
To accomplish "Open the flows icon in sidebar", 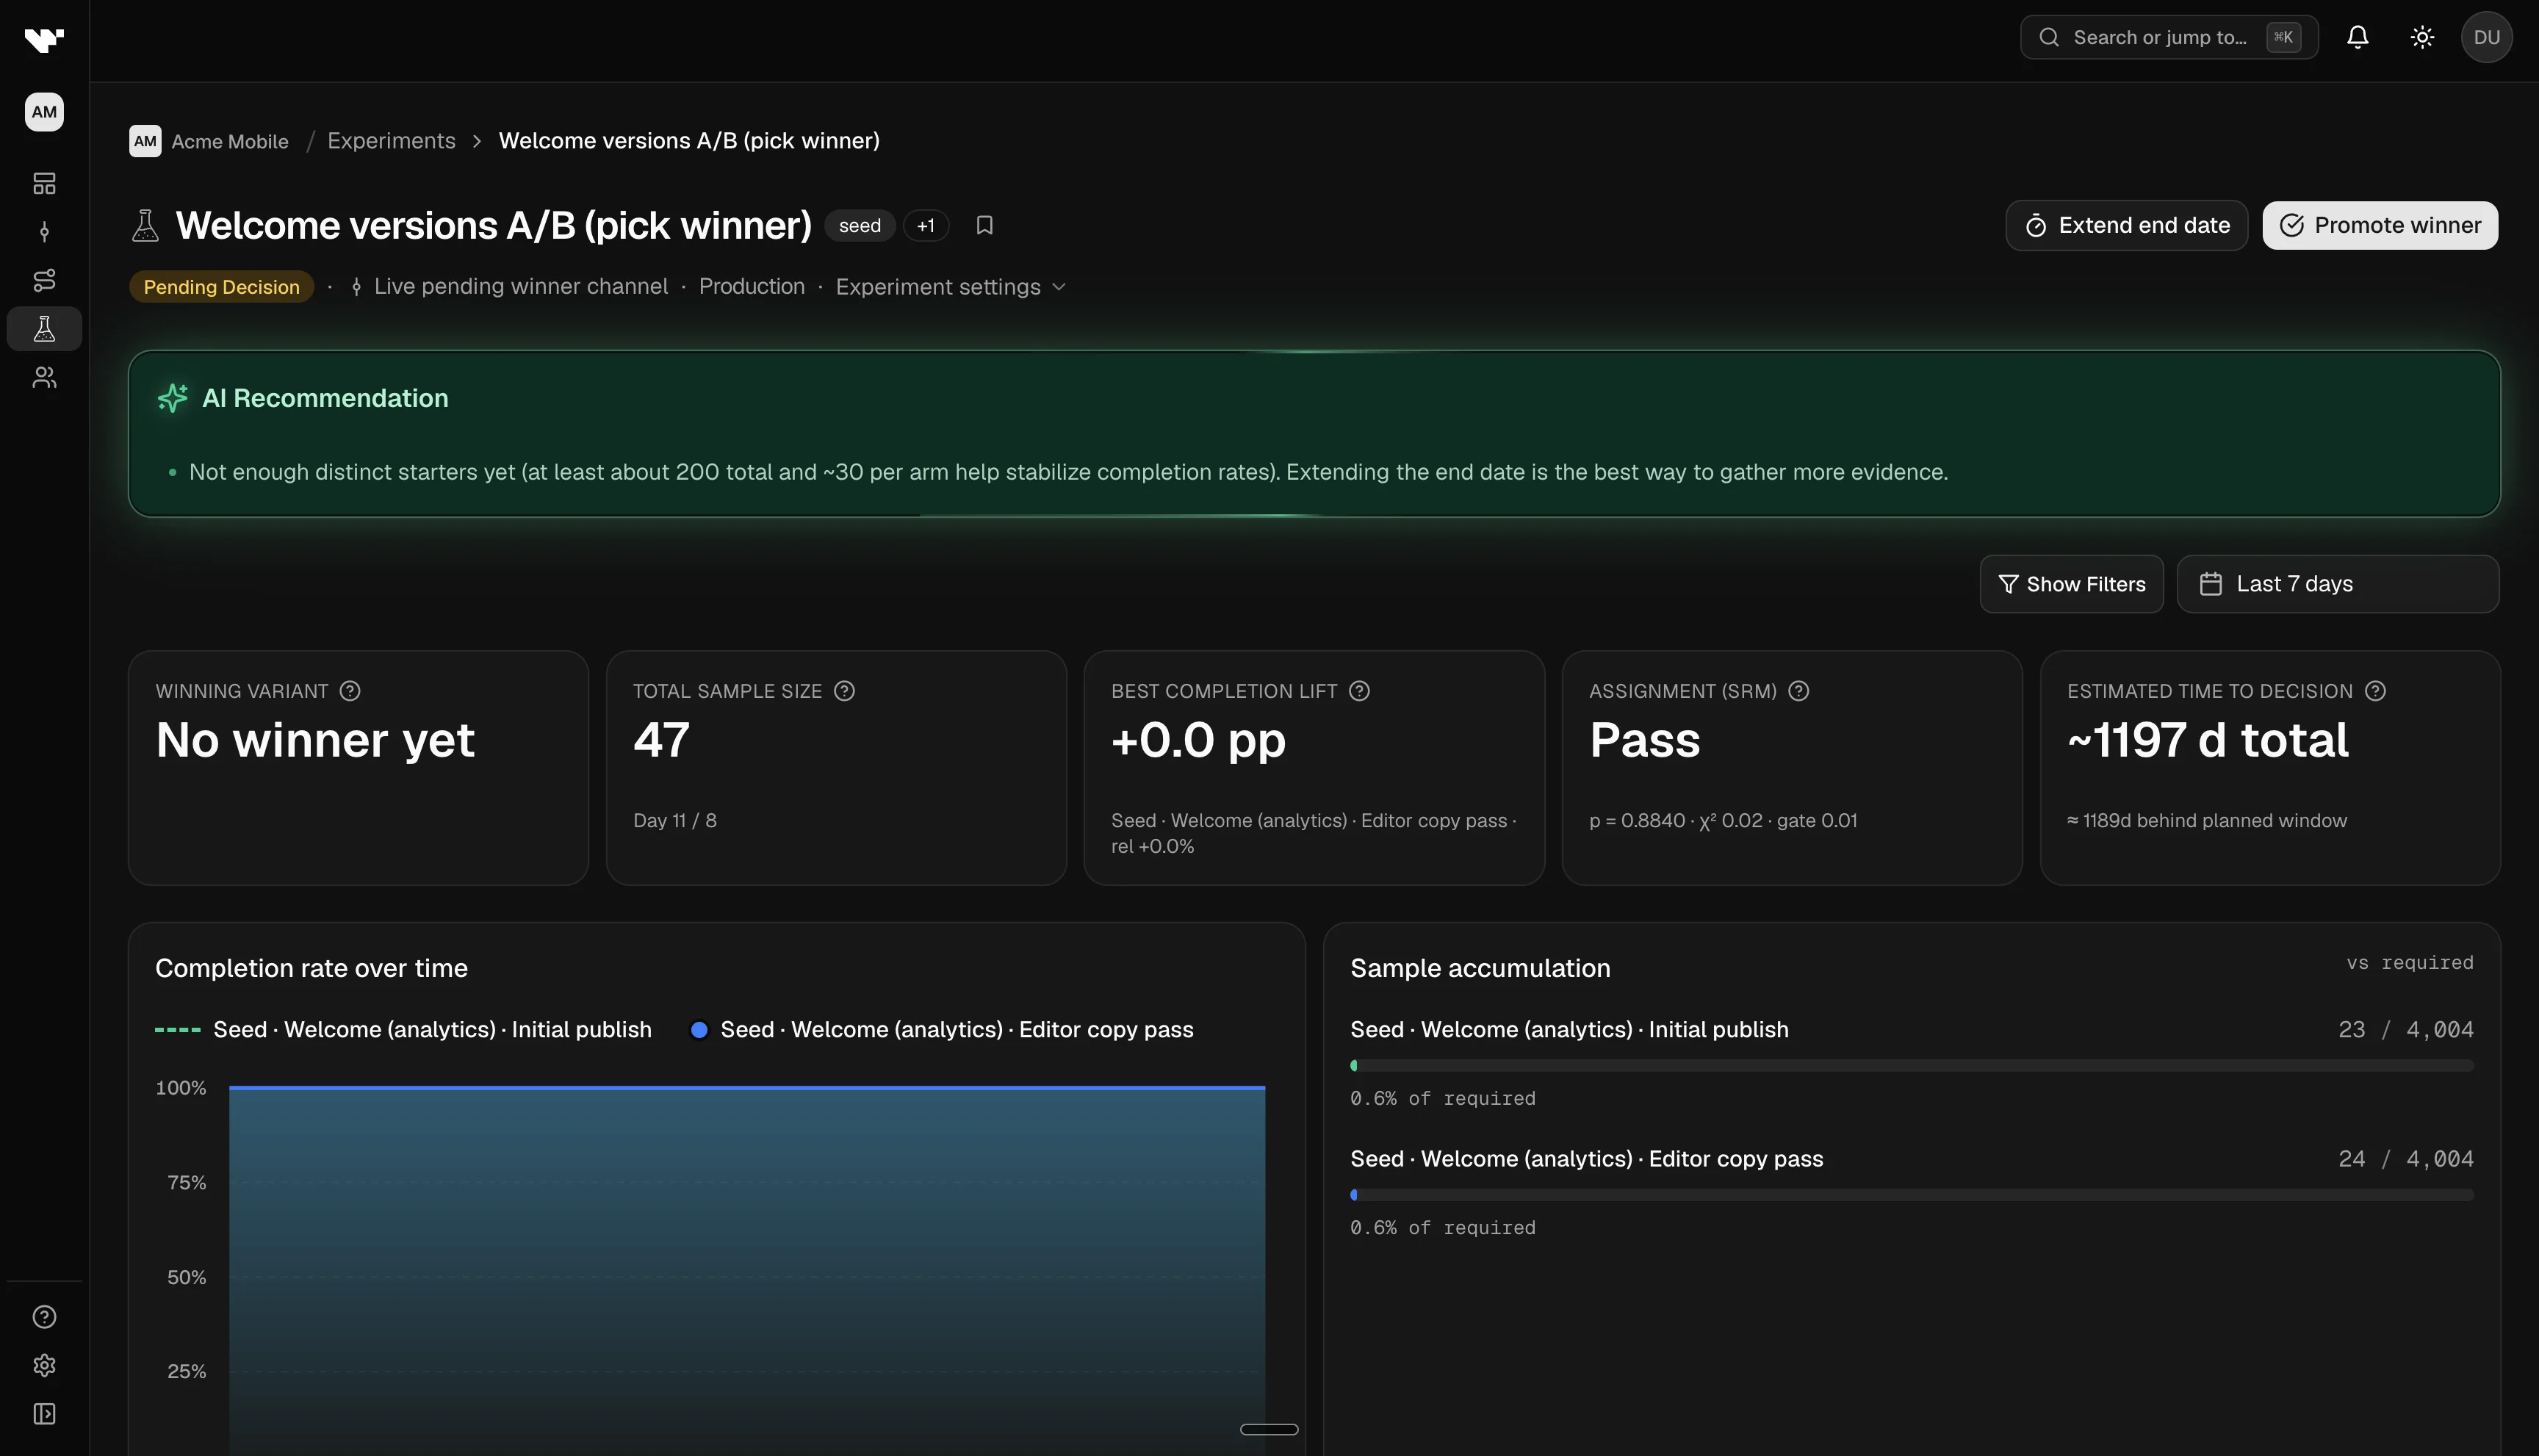I will [44, 280].
